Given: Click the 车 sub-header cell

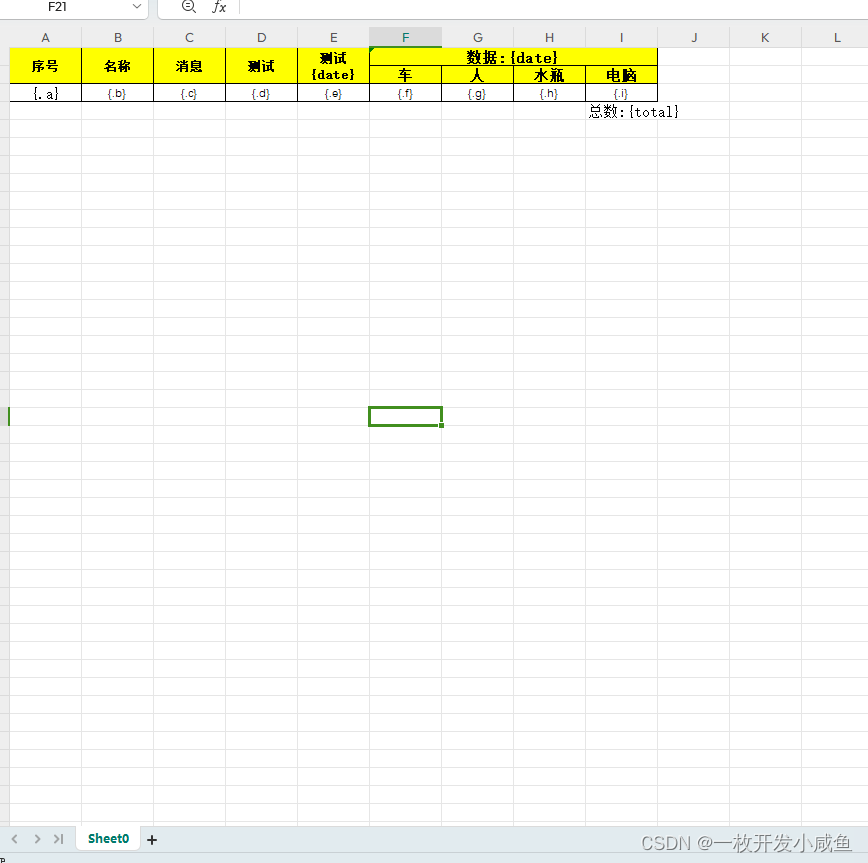Looking at the screenshot, I should (405, 75).
